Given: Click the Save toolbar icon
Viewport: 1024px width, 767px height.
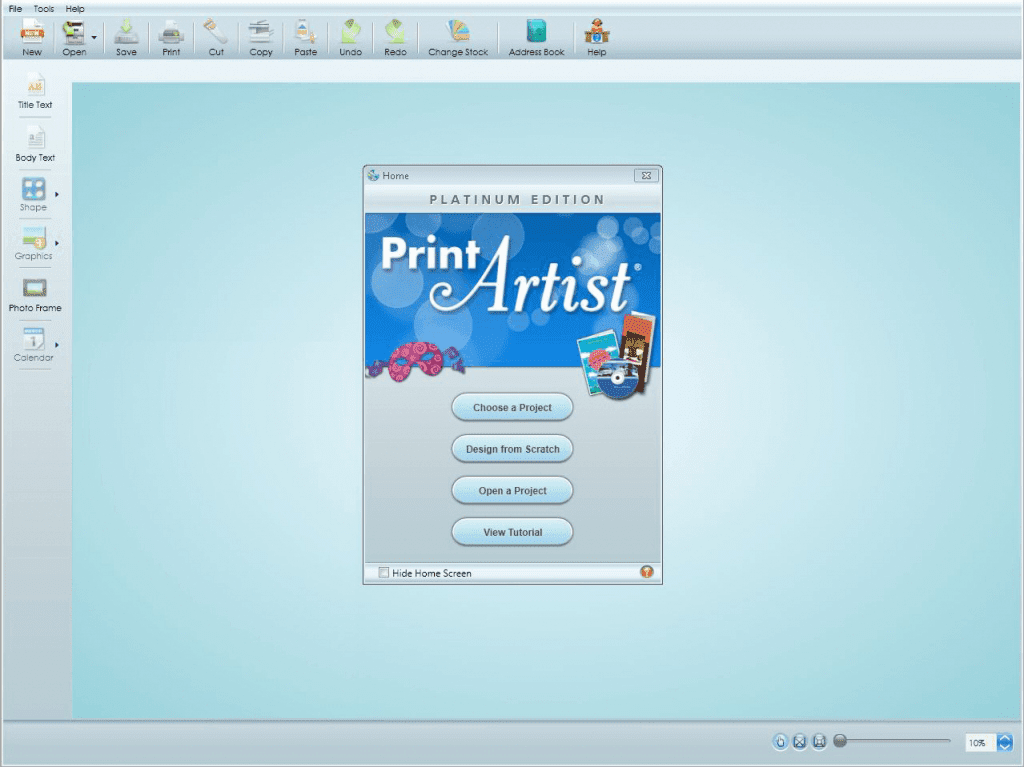Looking at the screenshot, I should 126,37.
